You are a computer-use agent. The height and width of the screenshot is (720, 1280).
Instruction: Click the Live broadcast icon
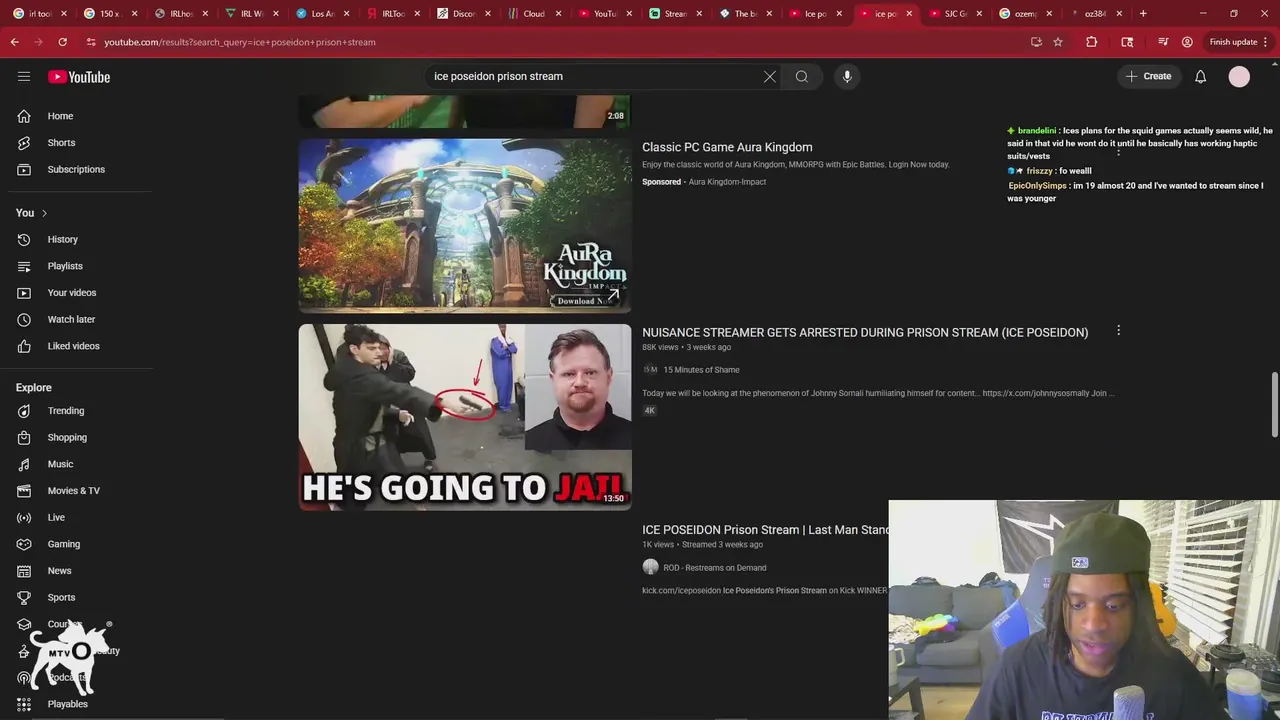point(24,517)
